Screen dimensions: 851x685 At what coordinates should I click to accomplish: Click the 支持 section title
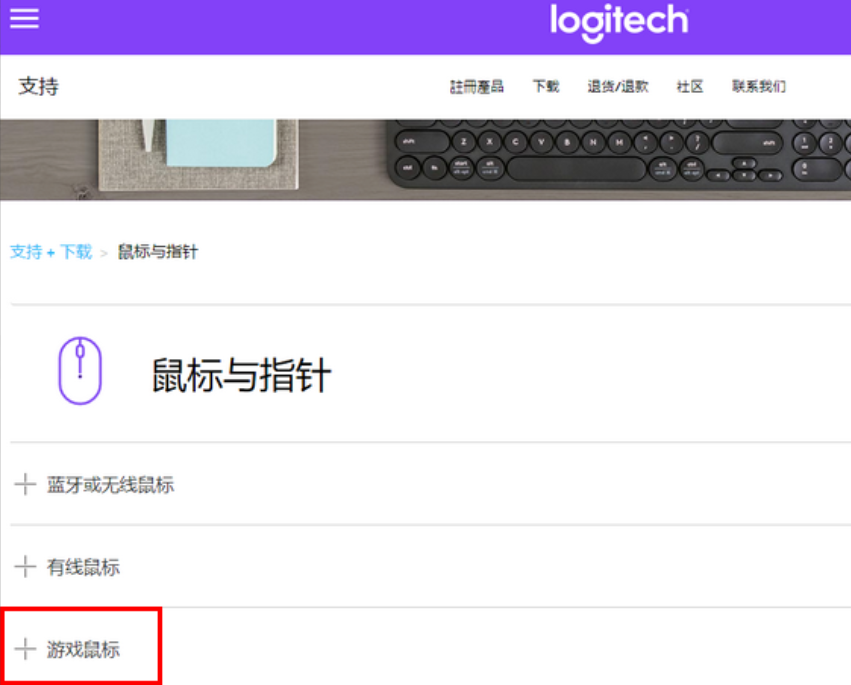(x=38, y=86)
